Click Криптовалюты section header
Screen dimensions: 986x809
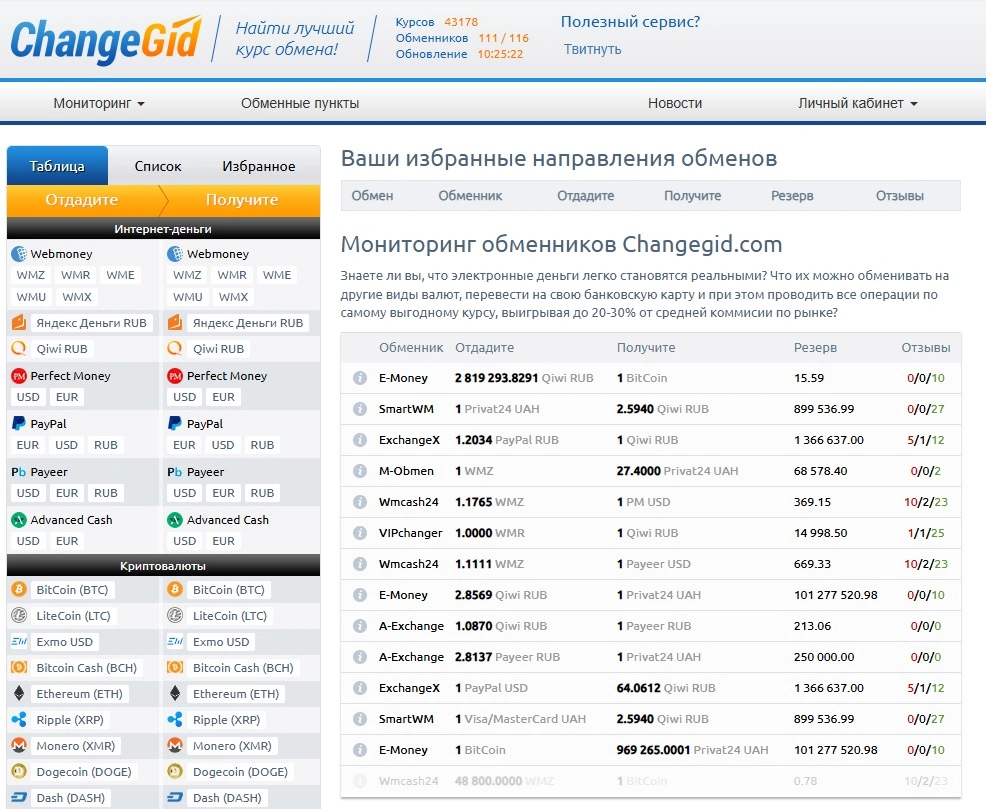point(163,566)
